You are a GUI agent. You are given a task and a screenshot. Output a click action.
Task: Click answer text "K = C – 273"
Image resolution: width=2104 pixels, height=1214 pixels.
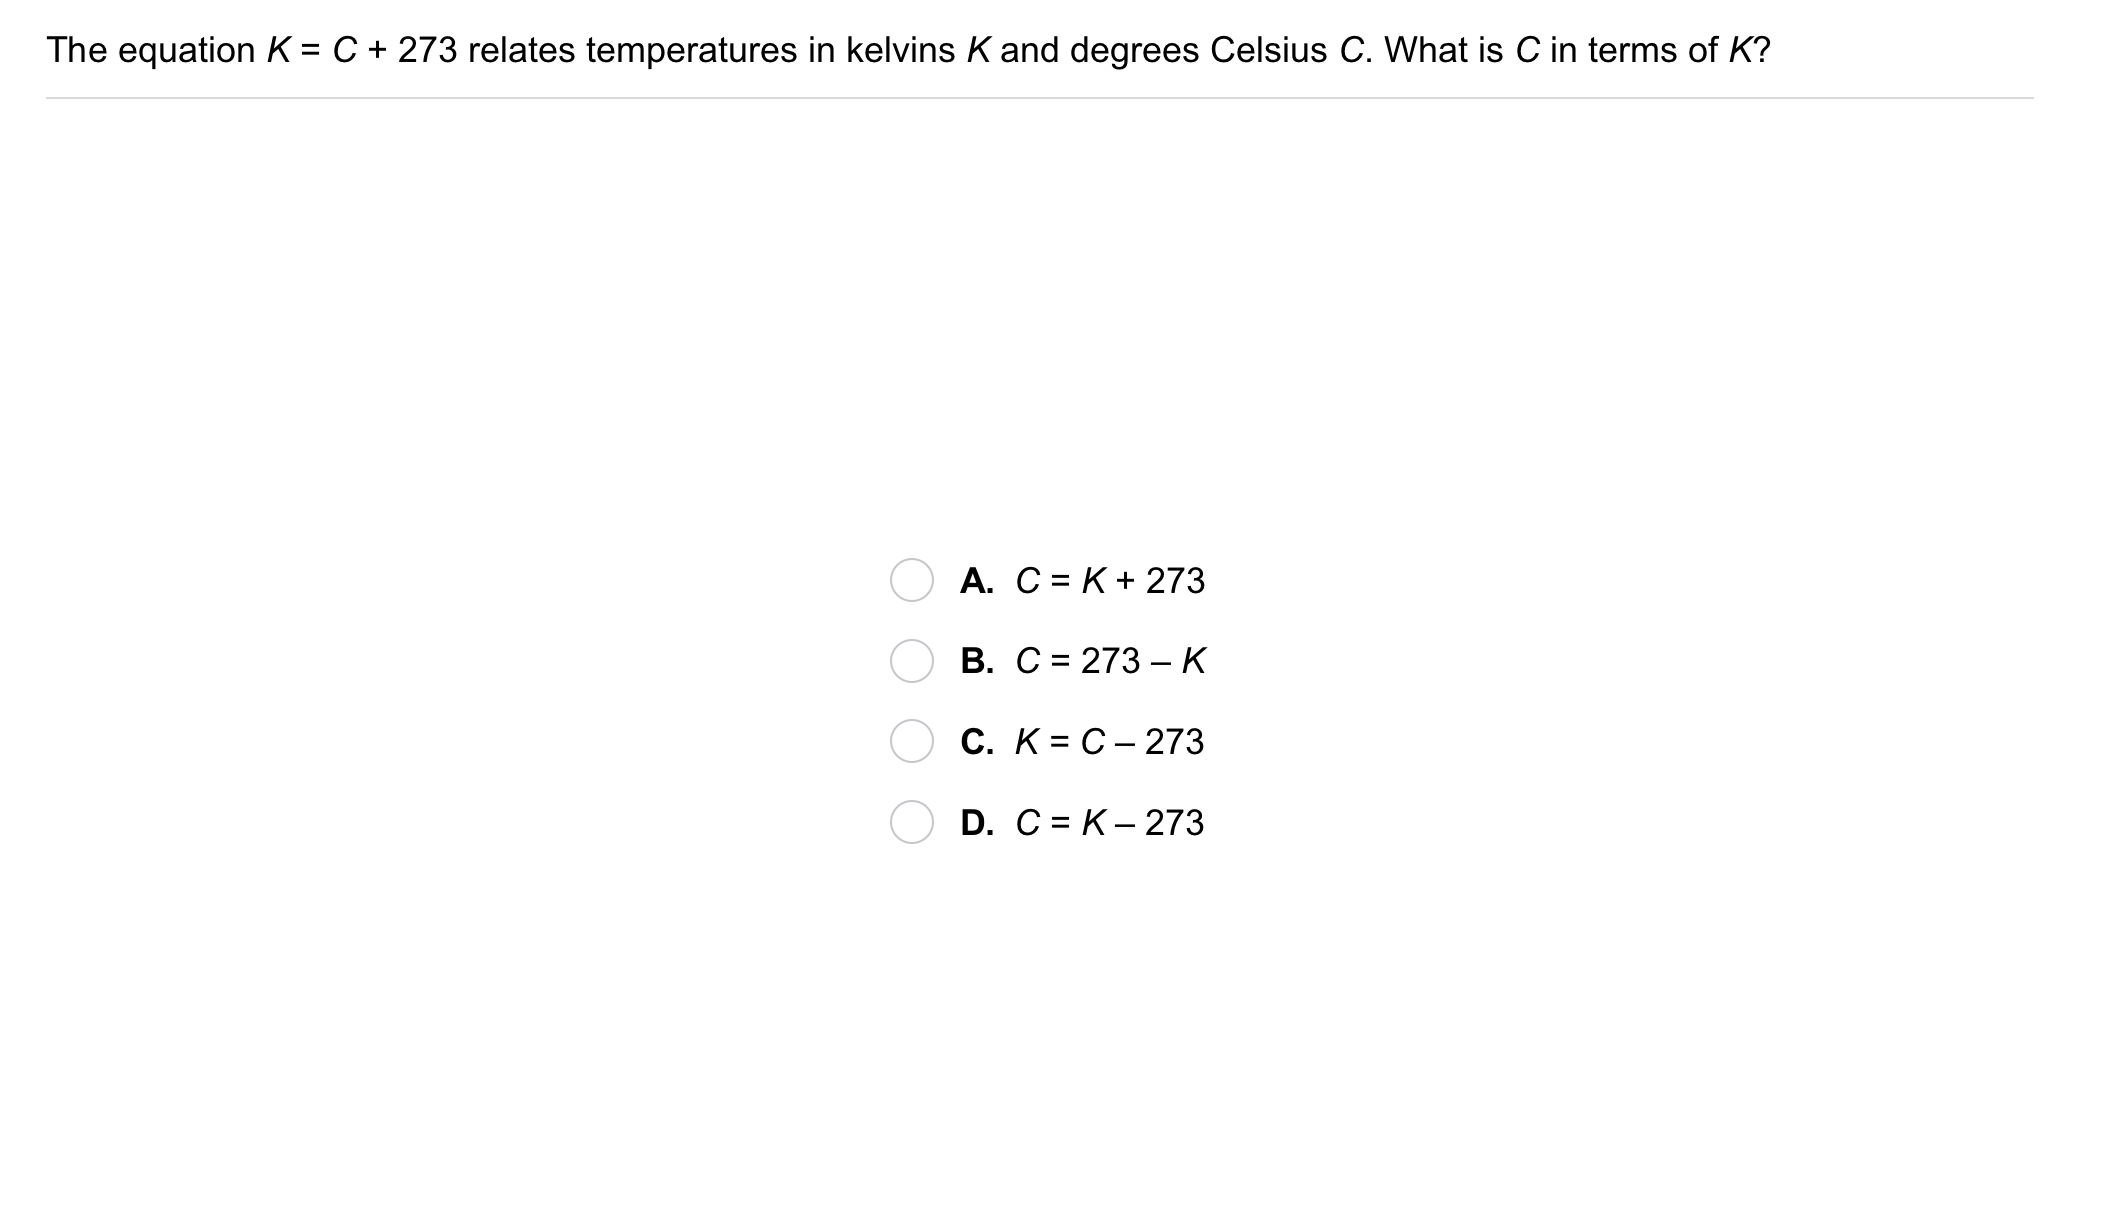[1109, 742]
